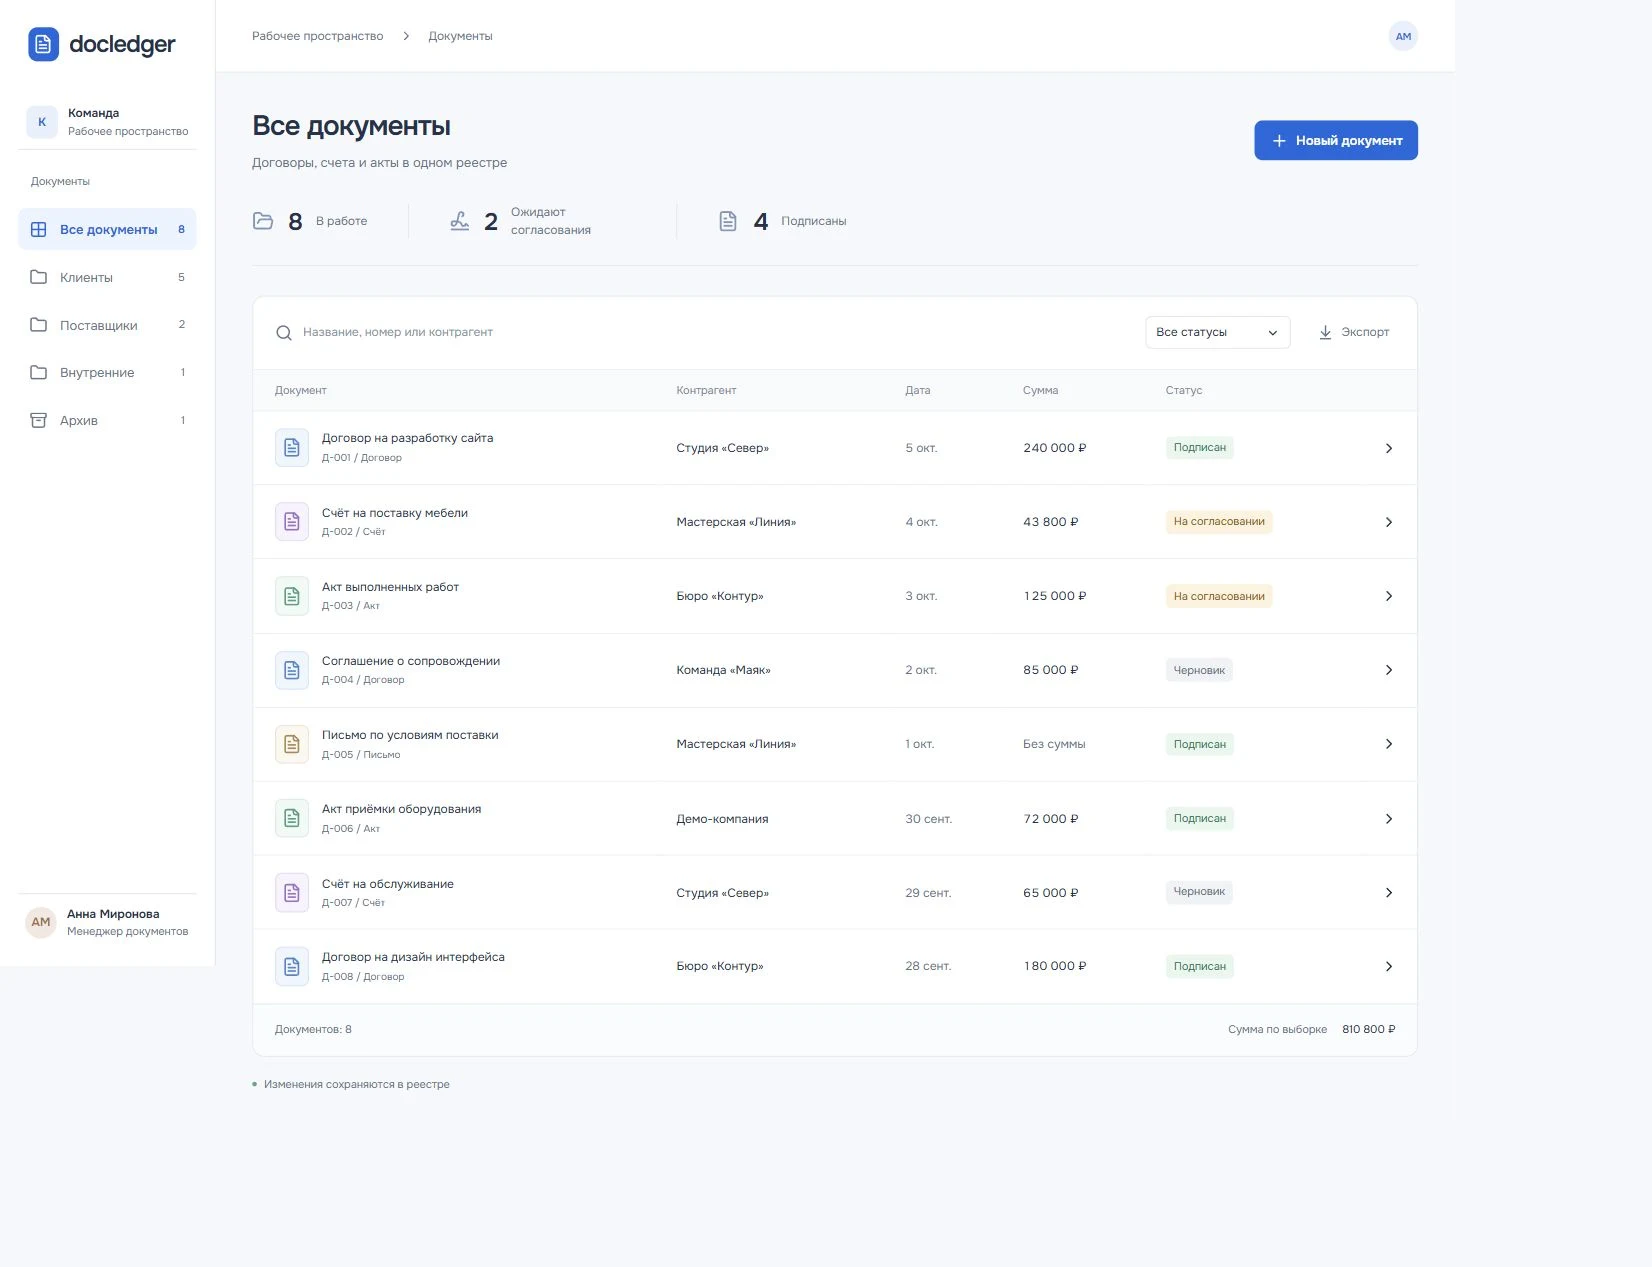This screenshot has width=1652, height=1267.
Task: Click the document icon for Д-004 row
Action: pyautogui.click(x=292, y=670)
